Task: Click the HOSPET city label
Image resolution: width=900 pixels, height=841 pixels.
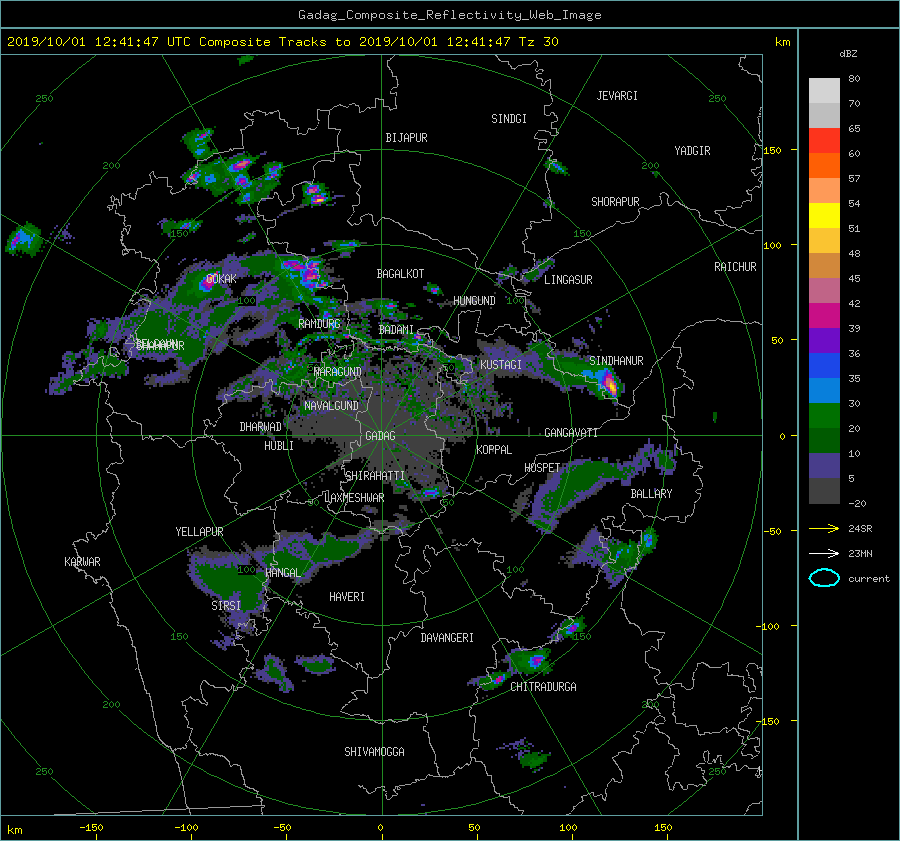Action: [542, 468]
